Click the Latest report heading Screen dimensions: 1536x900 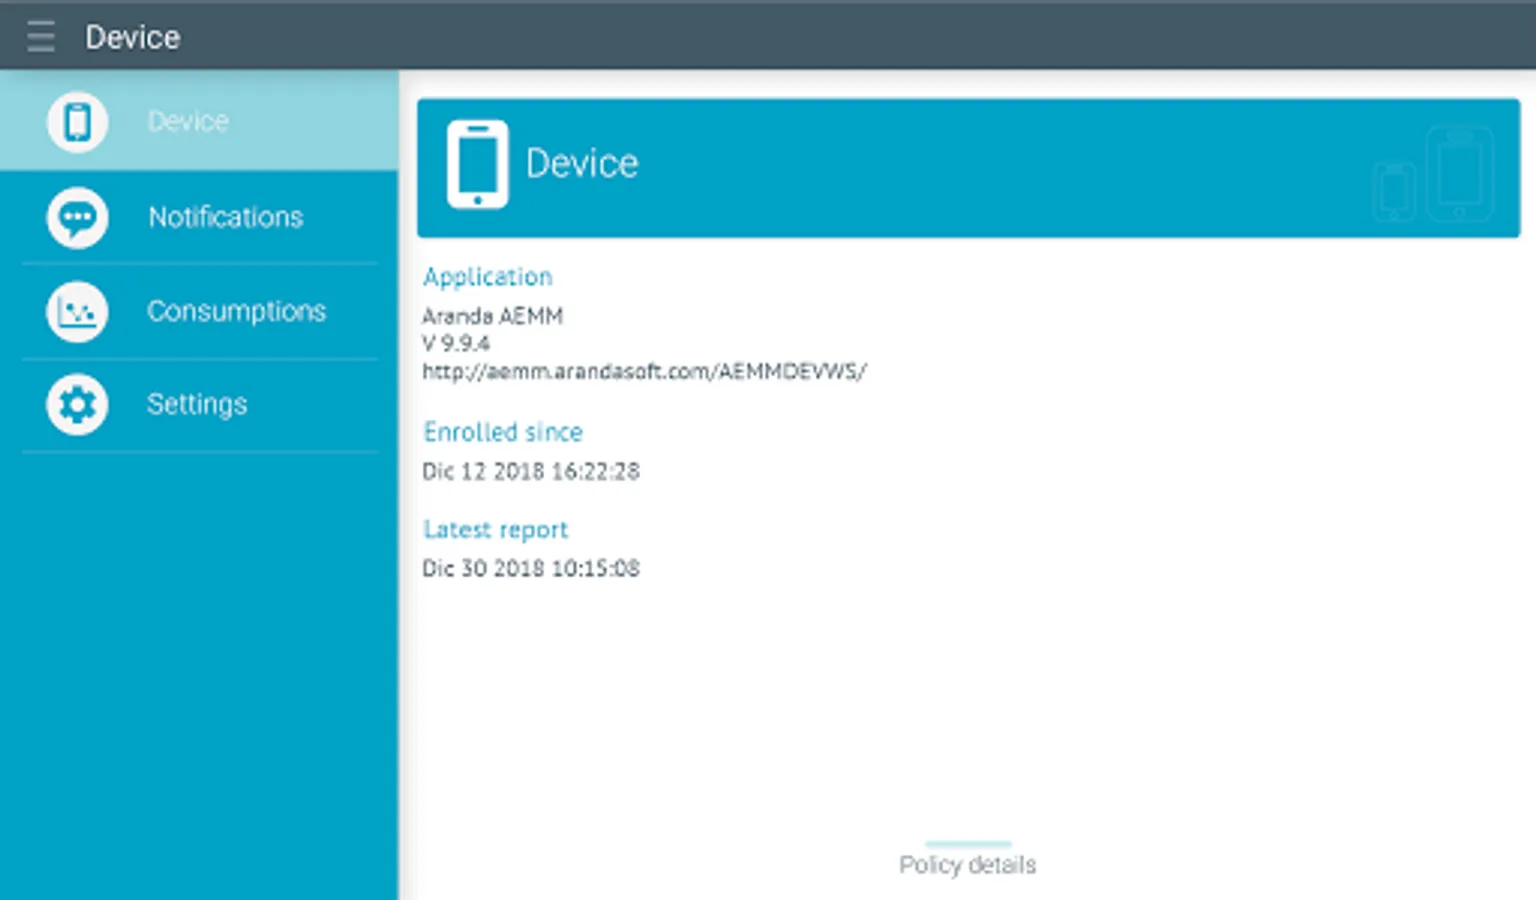496,529
